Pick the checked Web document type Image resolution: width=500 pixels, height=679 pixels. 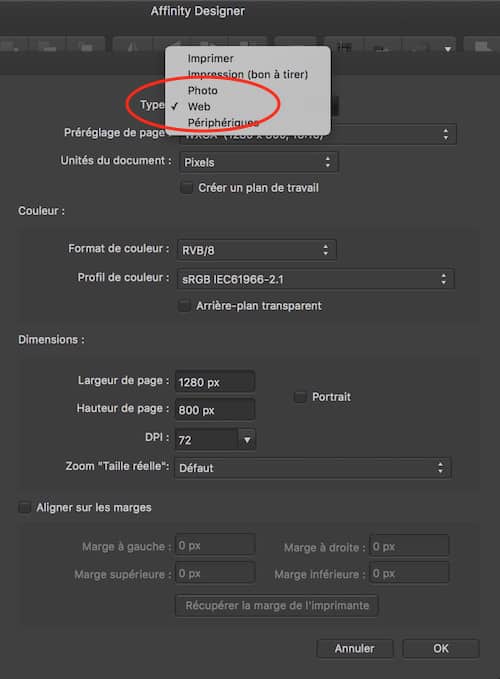[x=199, y=107]
